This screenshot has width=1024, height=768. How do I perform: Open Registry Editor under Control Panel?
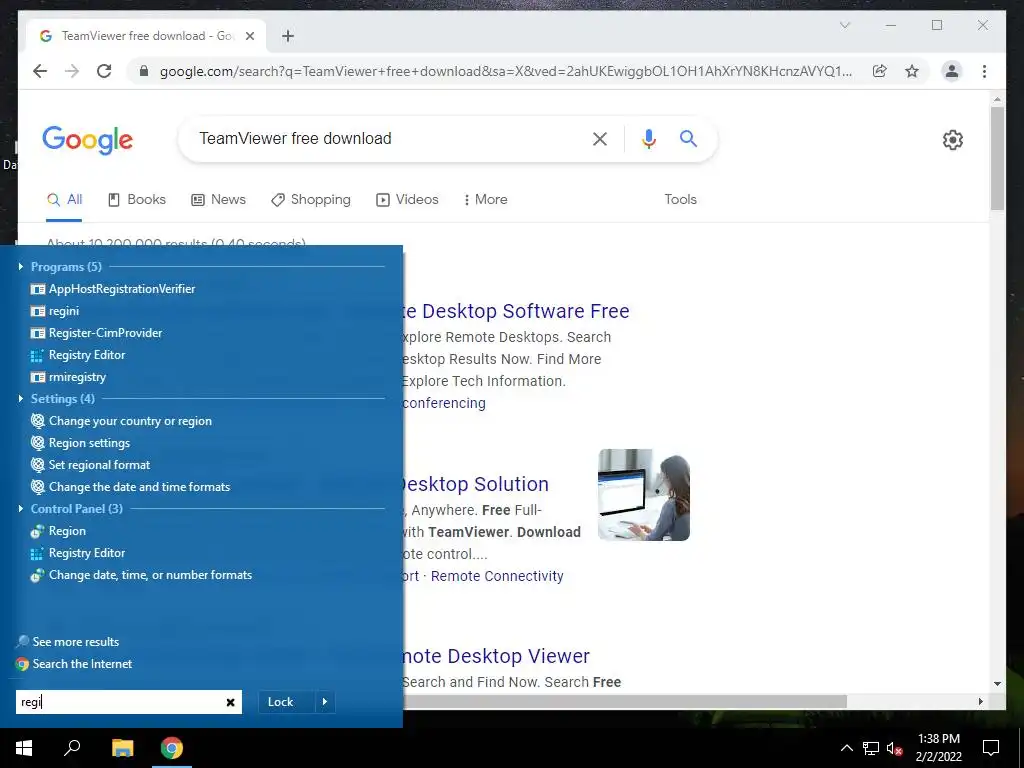coord(78,553)
